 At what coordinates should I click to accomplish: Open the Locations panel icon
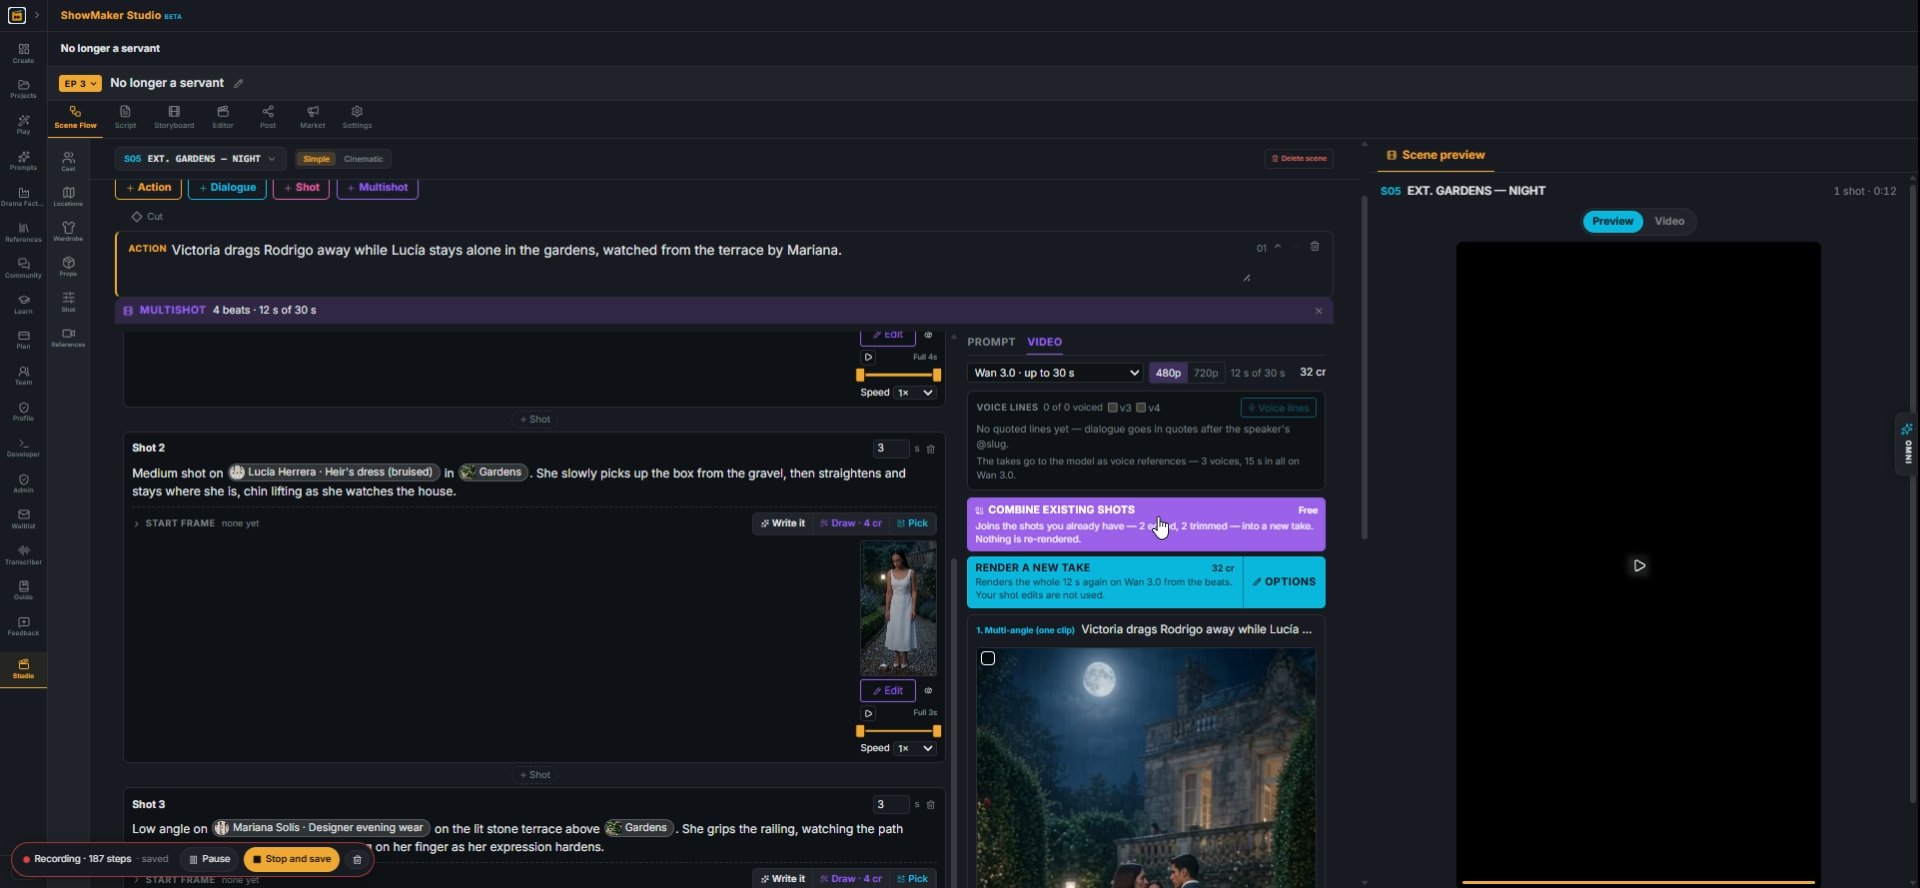coord(68,196)
